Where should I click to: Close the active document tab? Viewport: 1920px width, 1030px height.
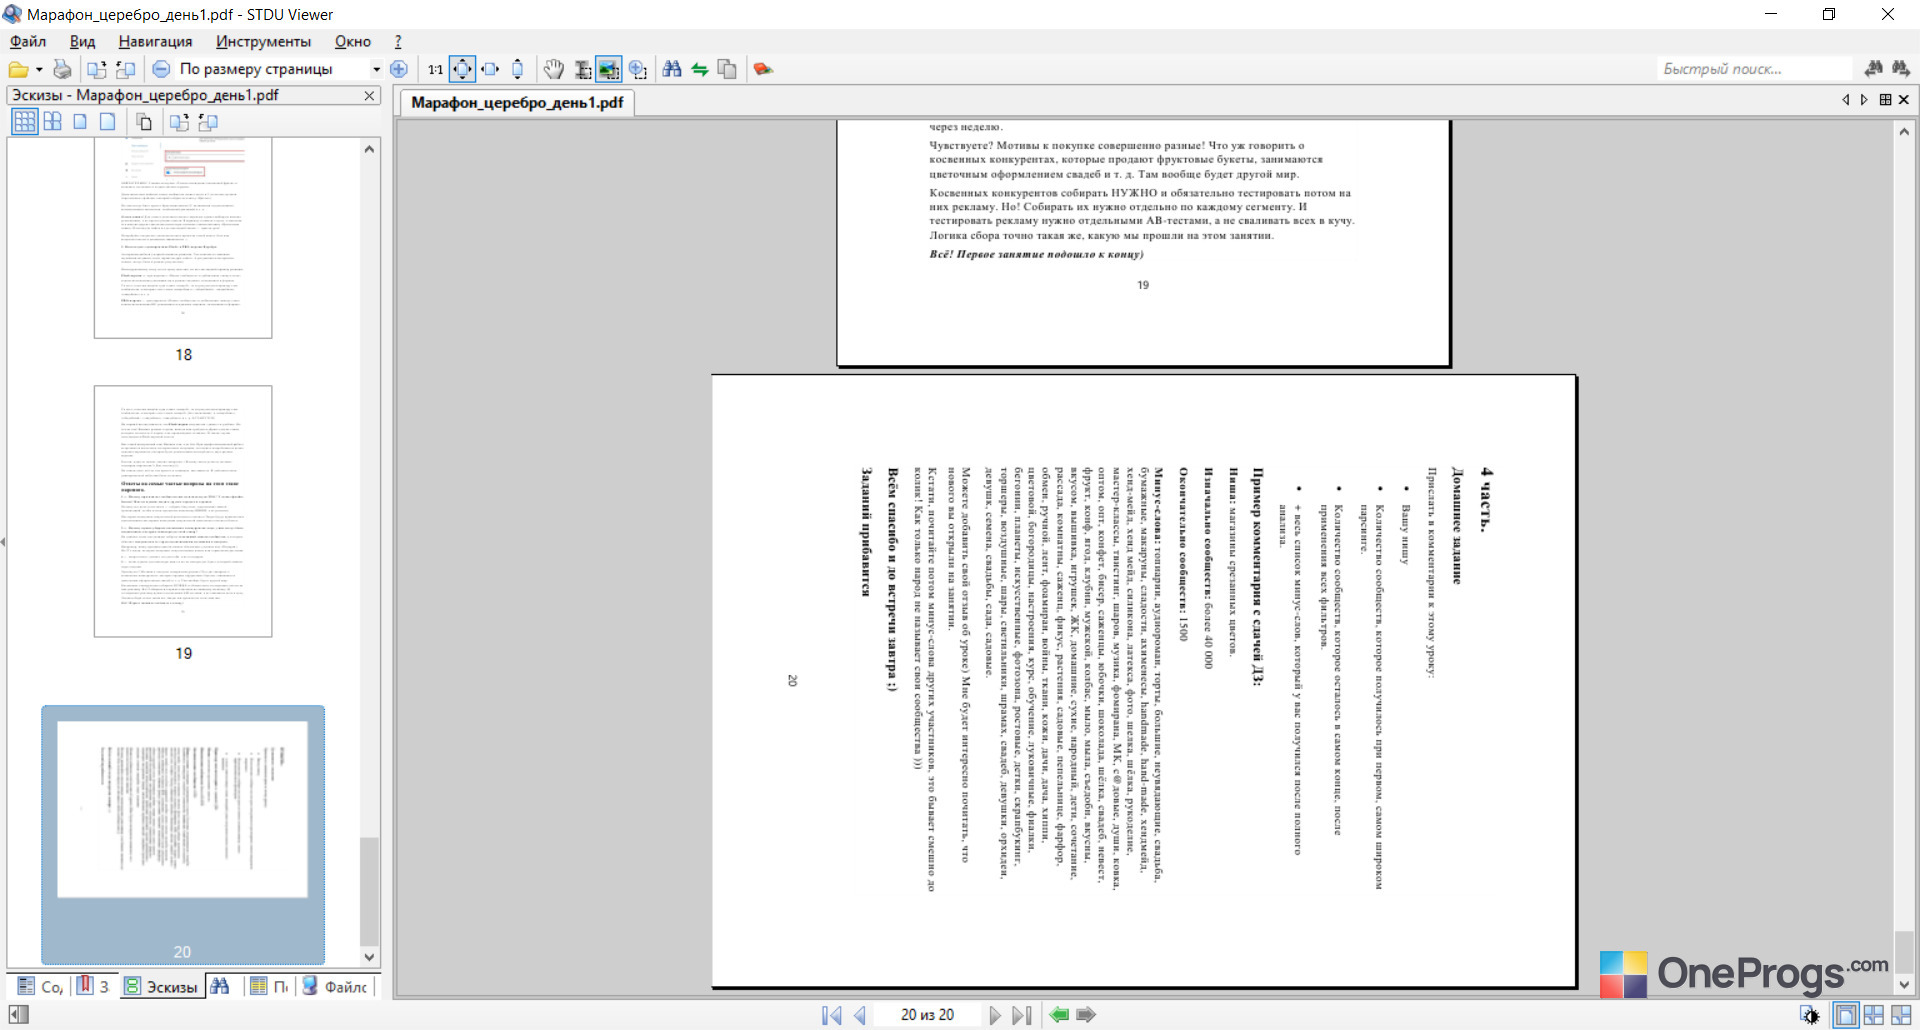pos(1904,100)
